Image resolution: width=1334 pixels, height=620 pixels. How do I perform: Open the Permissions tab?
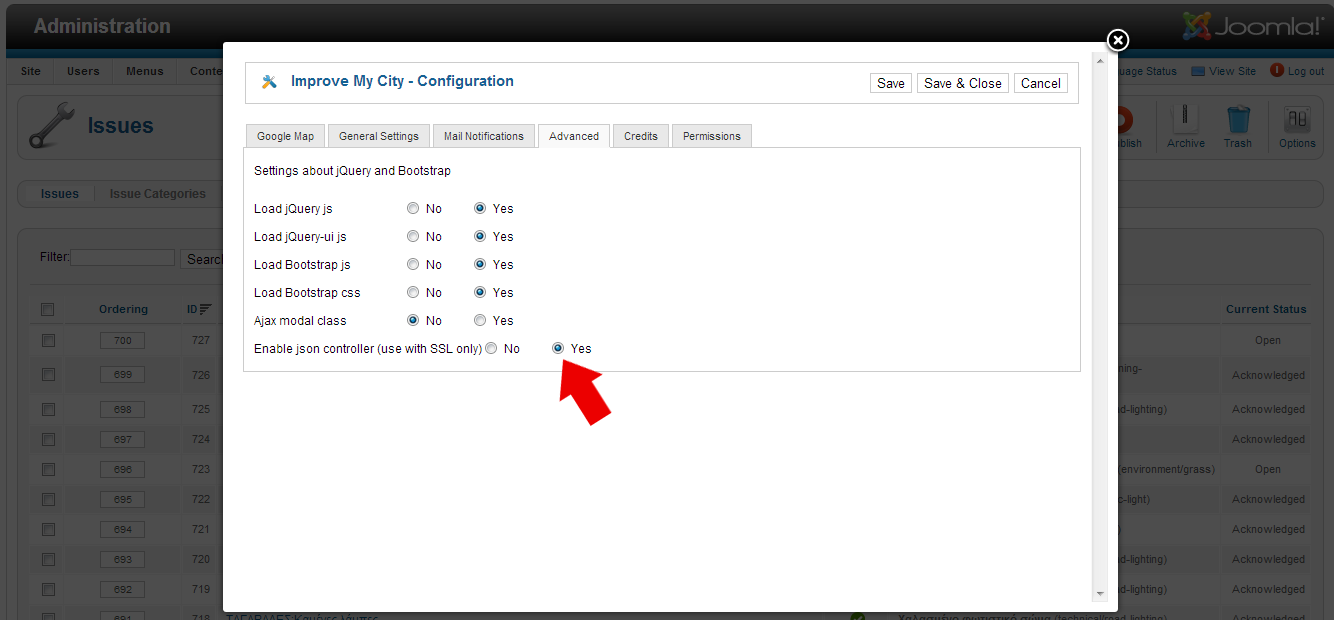(712, 136)
